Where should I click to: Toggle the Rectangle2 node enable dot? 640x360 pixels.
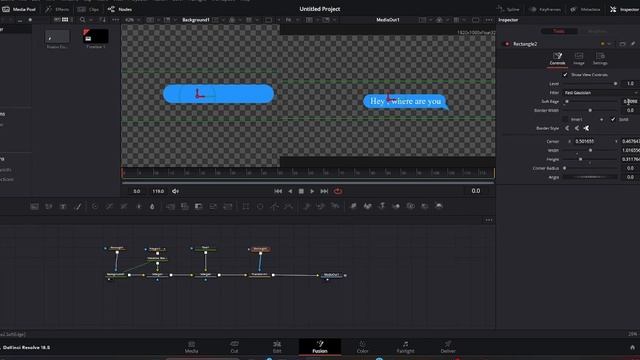pyautogui.click(x=507, y=44)
